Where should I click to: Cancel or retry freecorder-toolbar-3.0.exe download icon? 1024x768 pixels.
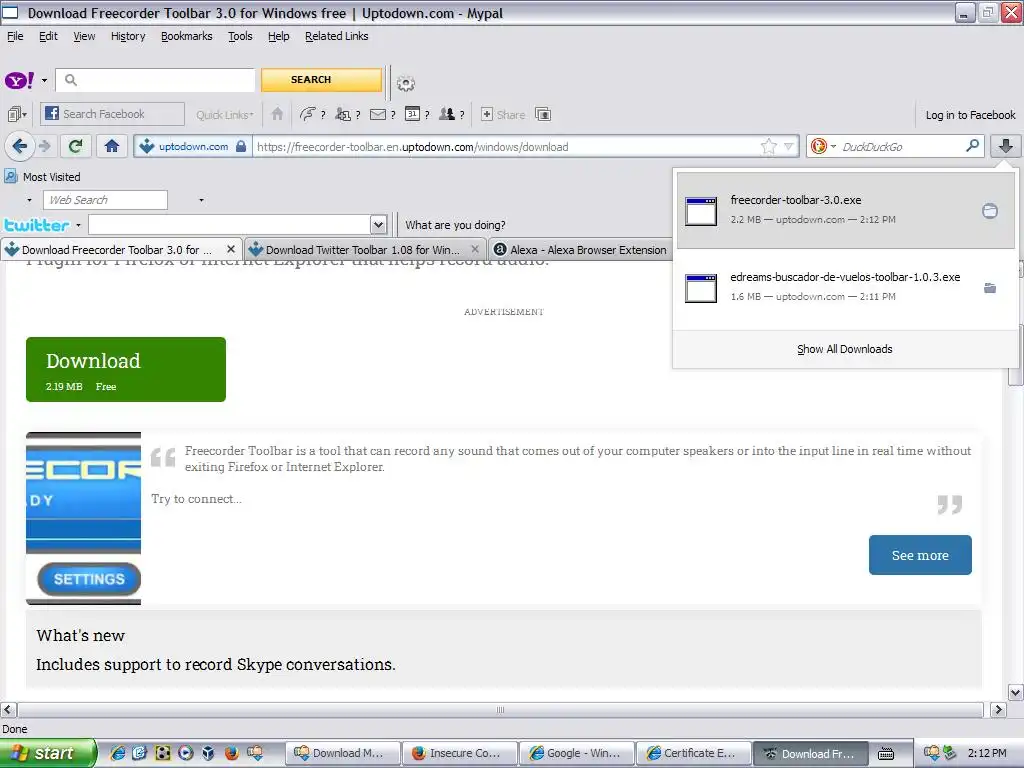pyautogui.click(x=990, y=210)
